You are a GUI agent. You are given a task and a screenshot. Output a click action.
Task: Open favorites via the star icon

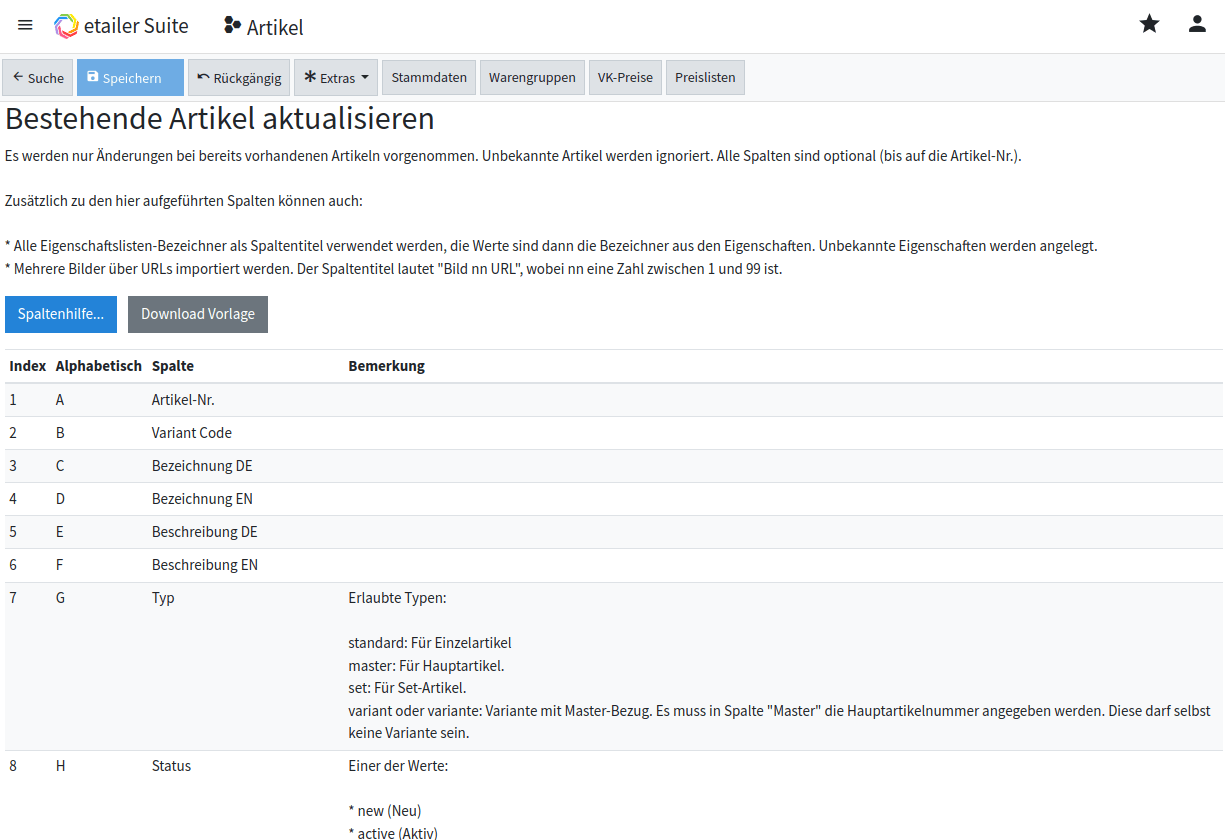point(1149,24)
